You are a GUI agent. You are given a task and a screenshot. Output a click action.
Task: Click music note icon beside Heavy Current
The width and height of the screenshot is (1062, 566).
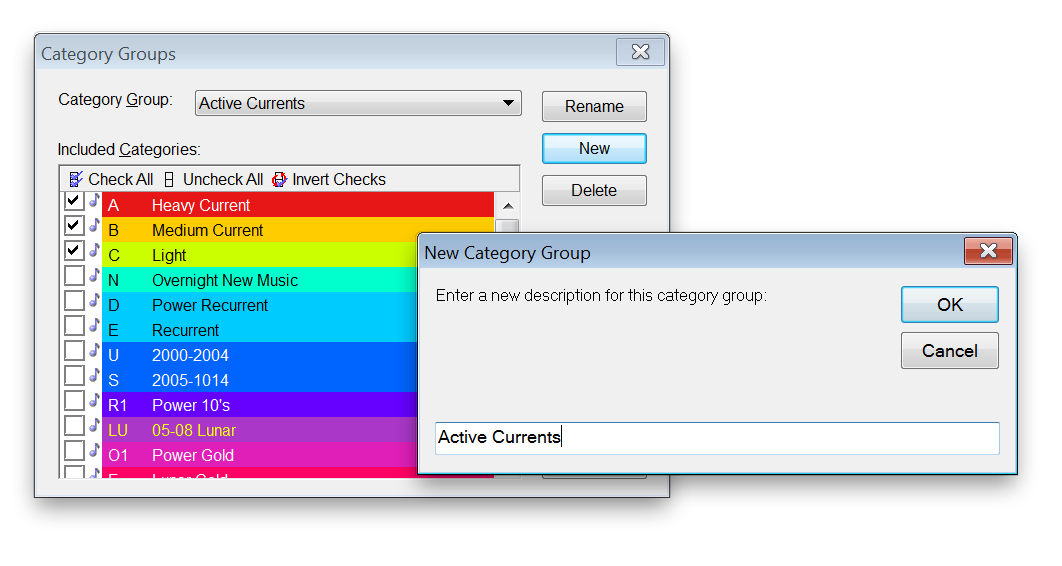[94, 201]
